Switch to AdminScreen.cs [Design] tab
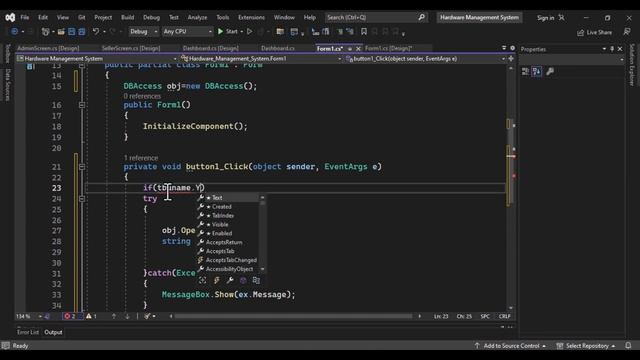640x360 pixels. [48, 48]
